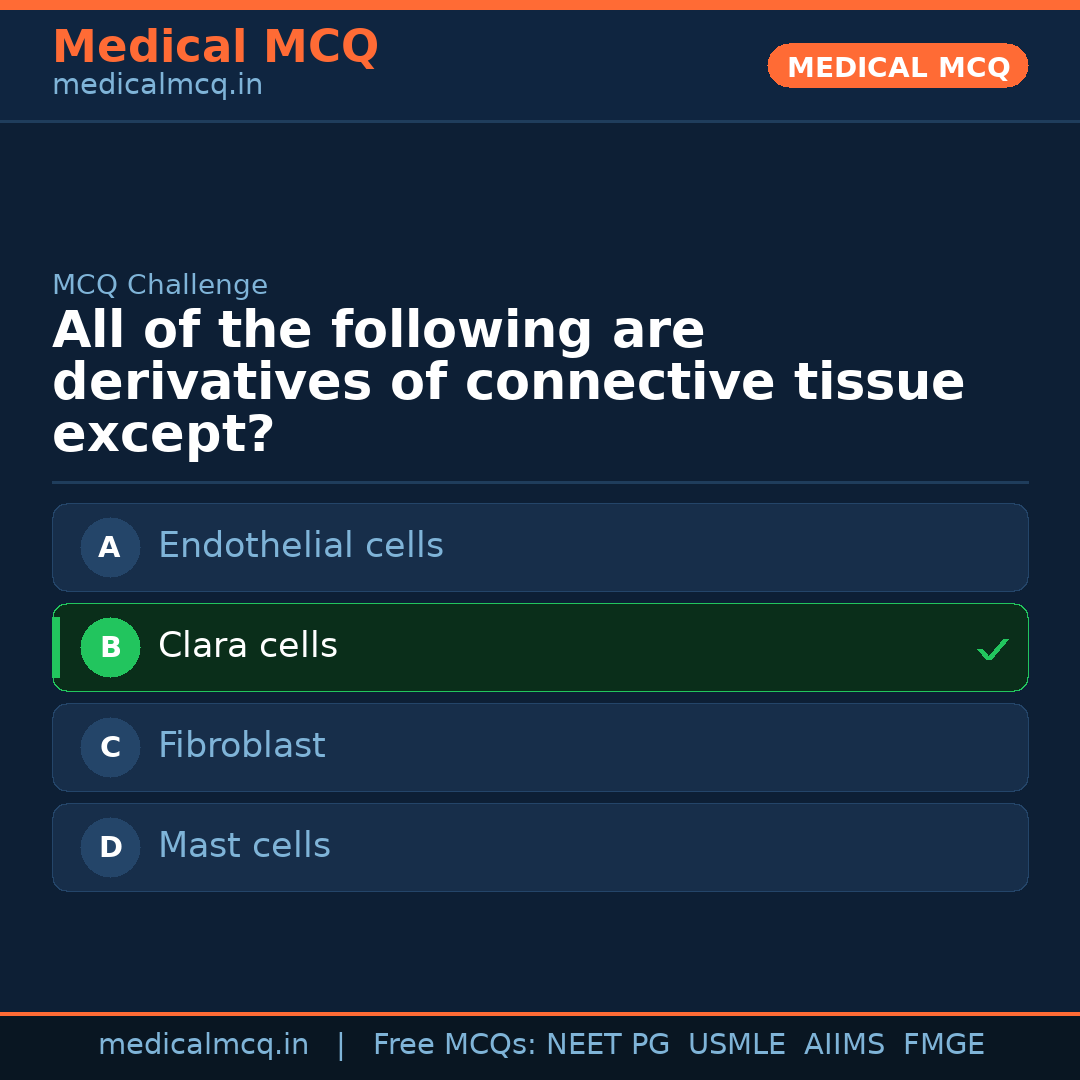1080x1080 pixels.
Task: Click the orange MEDICAL MCQ badge
Action: point(897,66)
